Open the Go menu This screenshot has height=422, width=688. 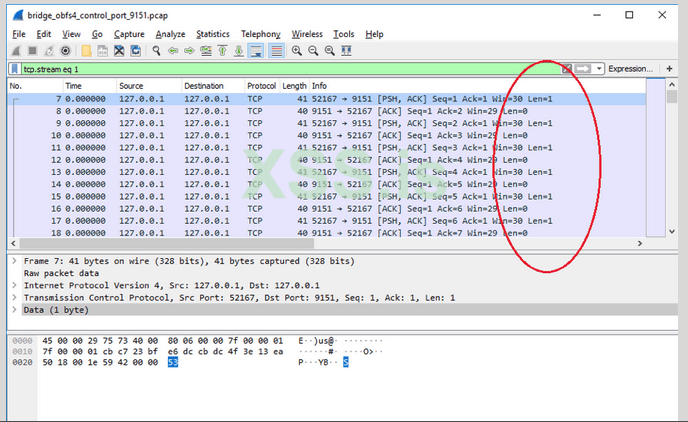point(97,34)
